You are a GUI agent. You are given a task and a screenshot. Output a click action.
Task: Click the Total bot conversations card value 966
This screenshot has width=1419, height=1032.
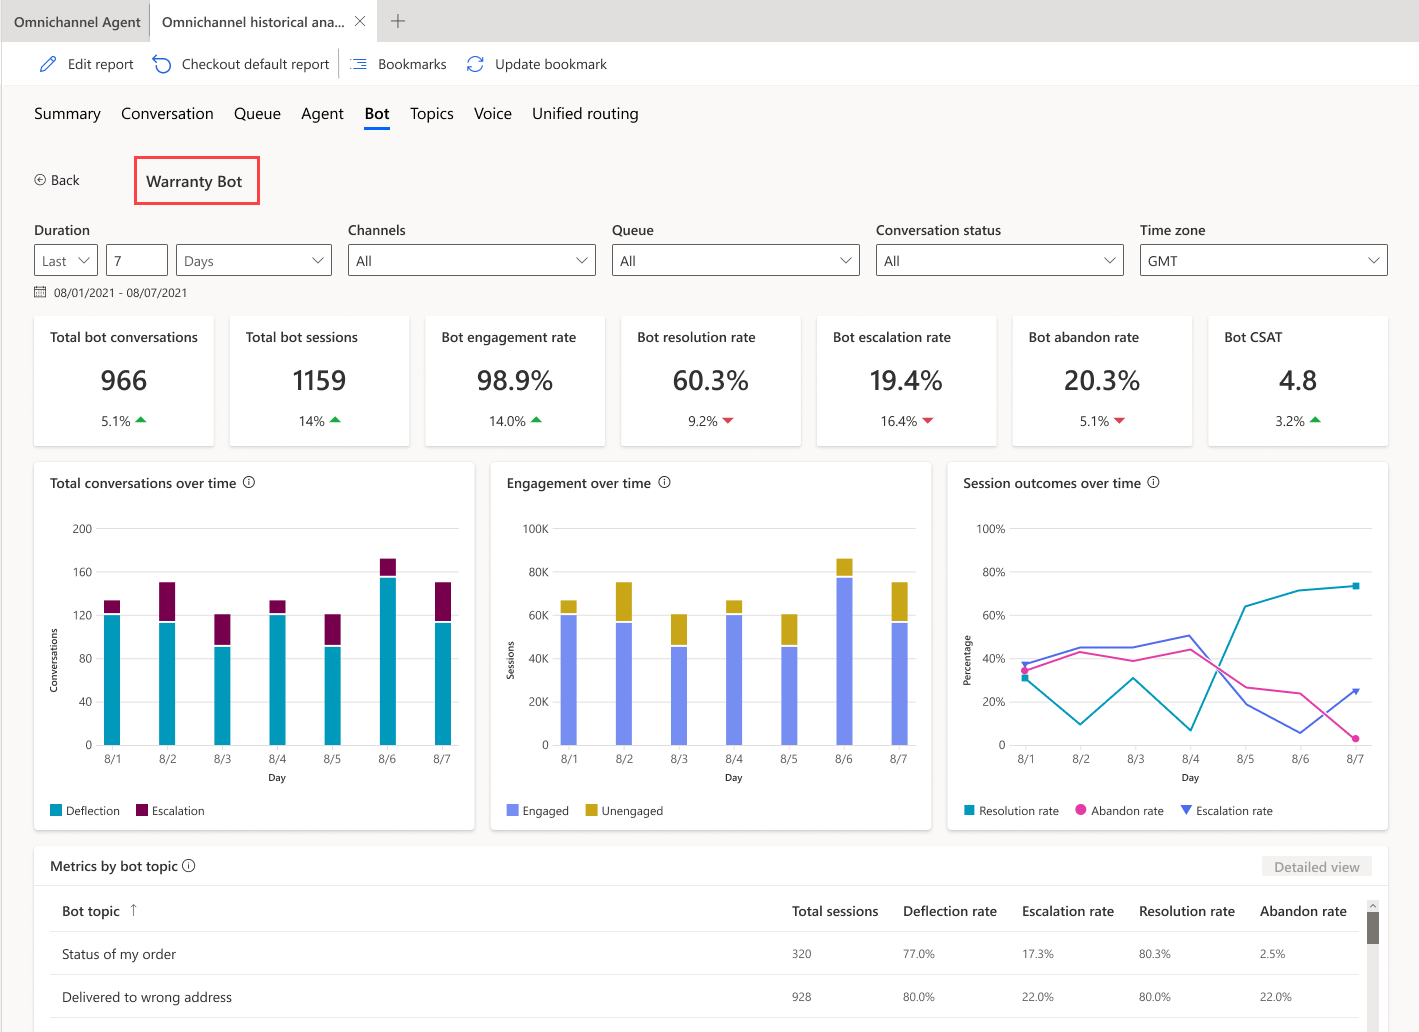point(124,381)
